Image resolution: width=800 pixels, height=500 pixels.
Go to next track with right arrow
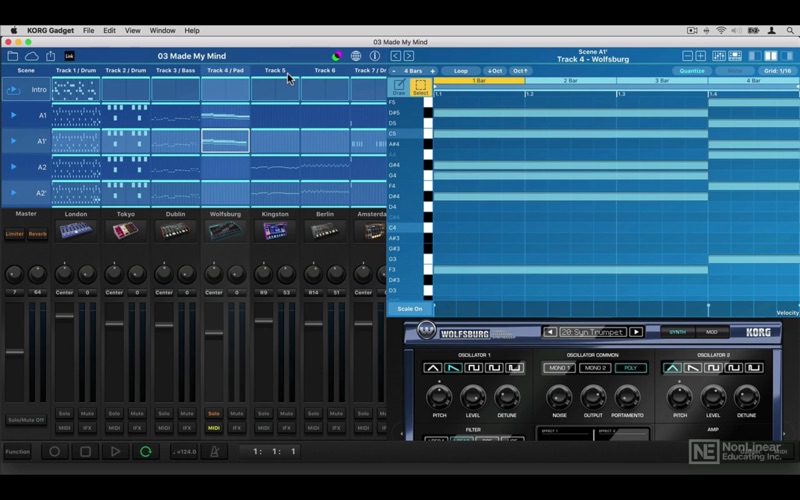(409, 56)
